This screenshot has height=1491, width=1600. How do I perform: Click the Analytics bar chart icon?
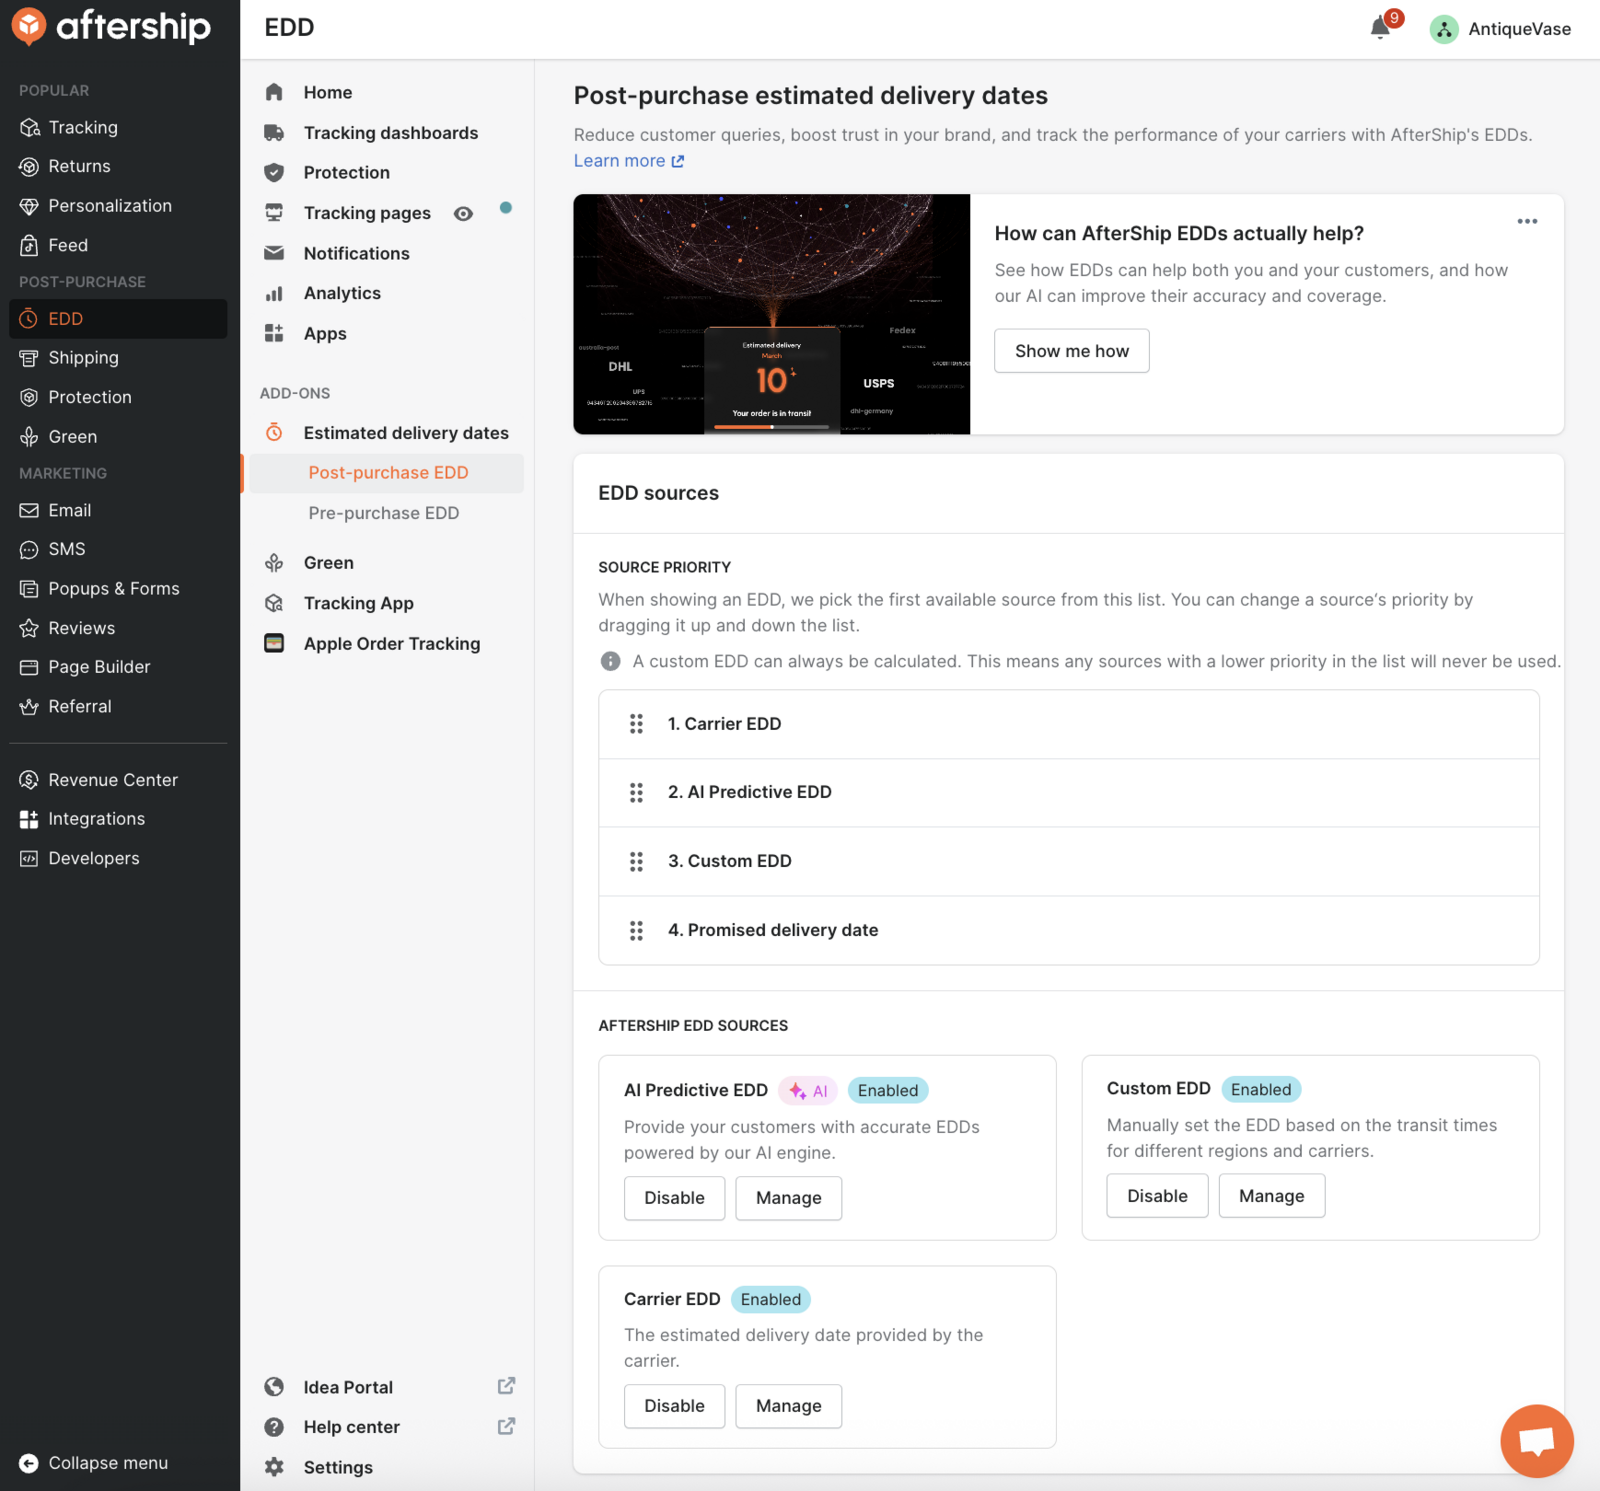(x=274, y=293)
